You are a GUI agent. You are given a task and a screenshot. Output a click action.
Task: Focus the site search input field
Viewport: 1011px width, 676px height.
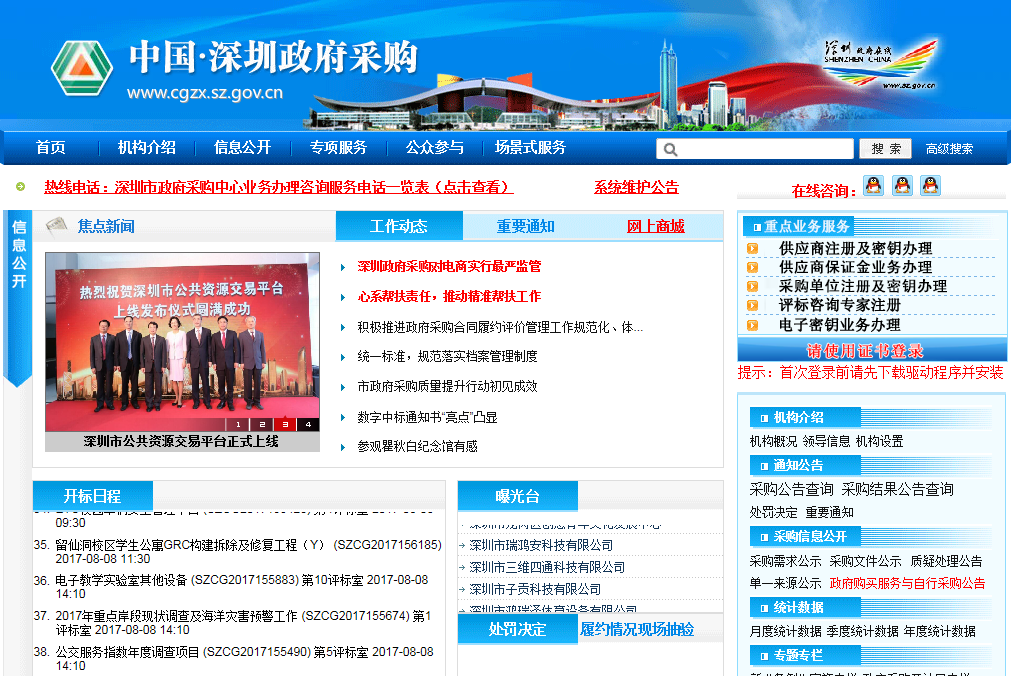click(x=755, y=149)
